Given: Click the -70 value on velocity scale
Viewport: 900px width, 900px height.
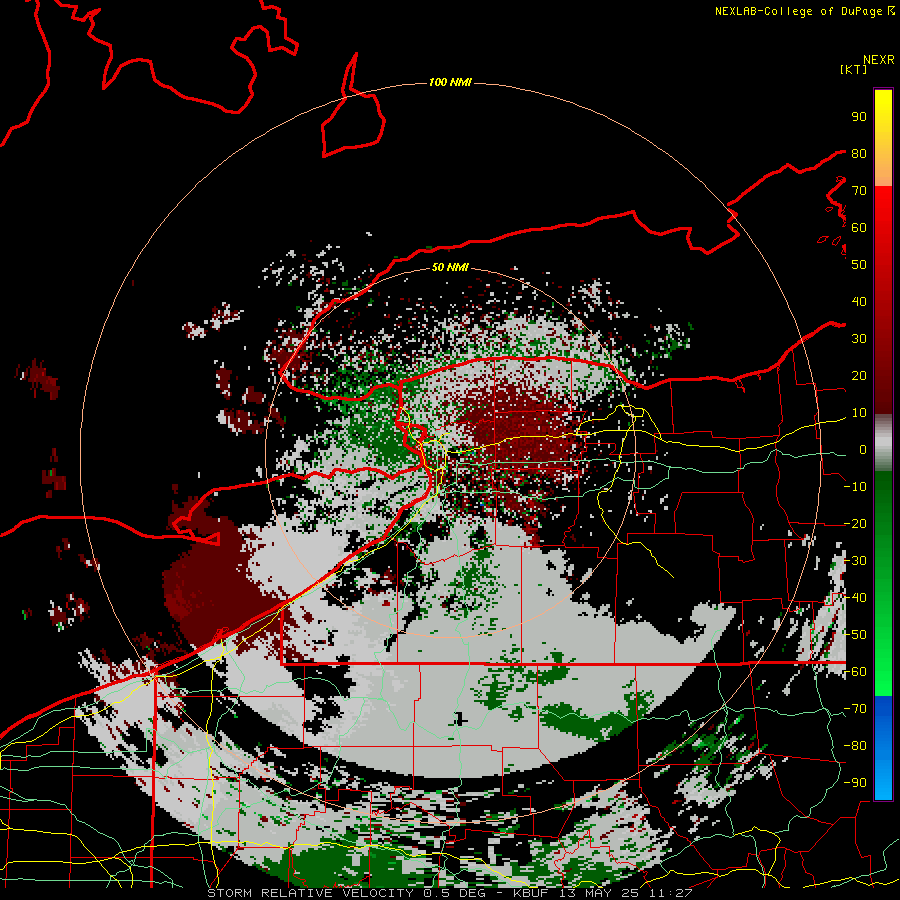Looking at the screenshot, I should 855,709.
